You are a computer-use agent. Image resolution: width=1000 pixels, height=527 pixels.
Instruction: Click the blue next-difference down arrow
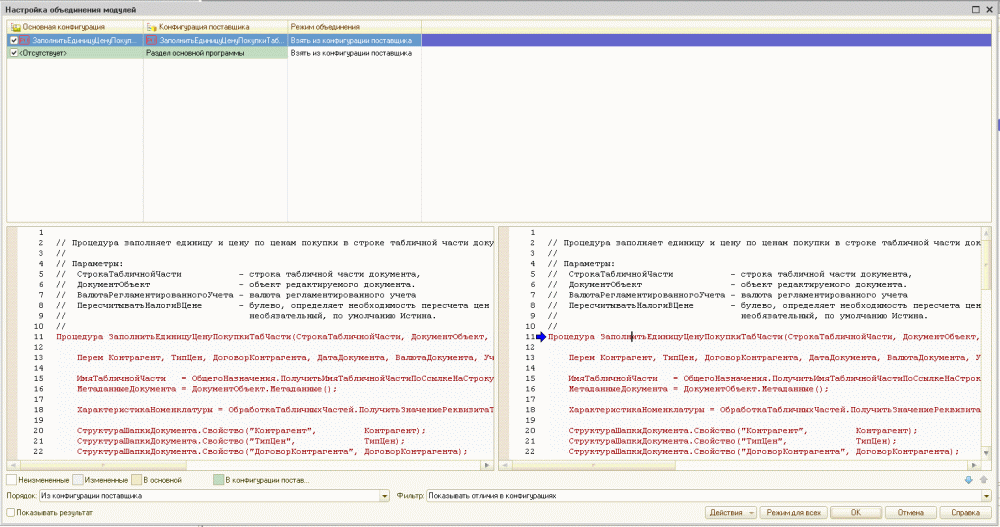(x=968, y=481)
